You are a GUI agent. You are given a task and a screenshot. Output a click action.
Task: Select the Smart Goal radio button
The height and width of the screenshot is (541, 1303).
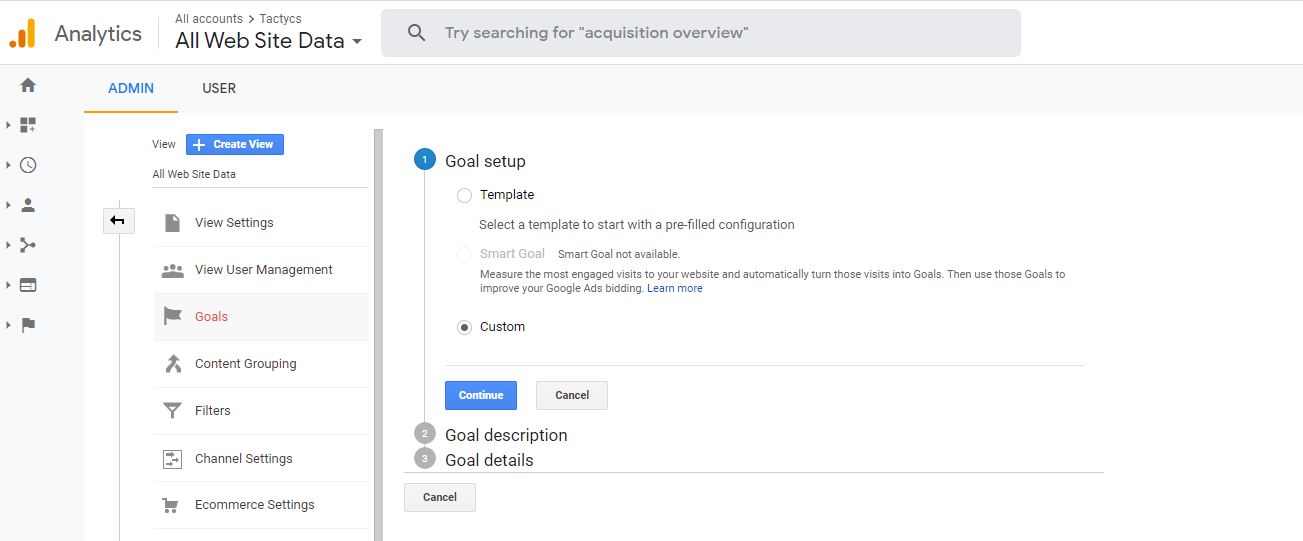[x=464, y=254]
